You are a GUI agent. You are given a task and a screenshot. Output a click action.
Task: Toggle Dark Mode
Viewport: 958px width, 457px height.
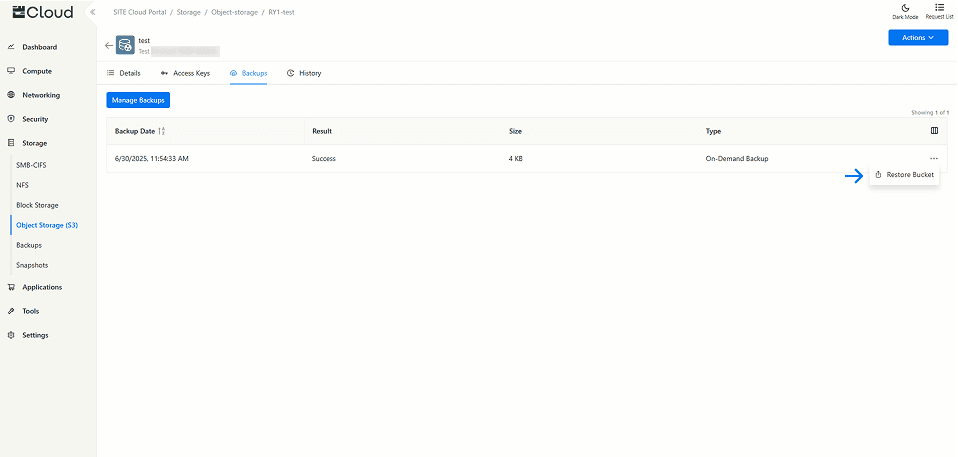click(904, 11)
